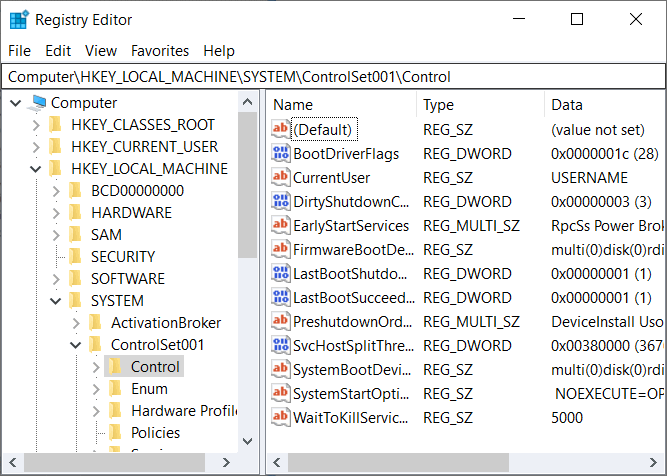The image size is (667, 476).
Task: Click the string icon of CurrentUser value
Action: tap(280, 177)
